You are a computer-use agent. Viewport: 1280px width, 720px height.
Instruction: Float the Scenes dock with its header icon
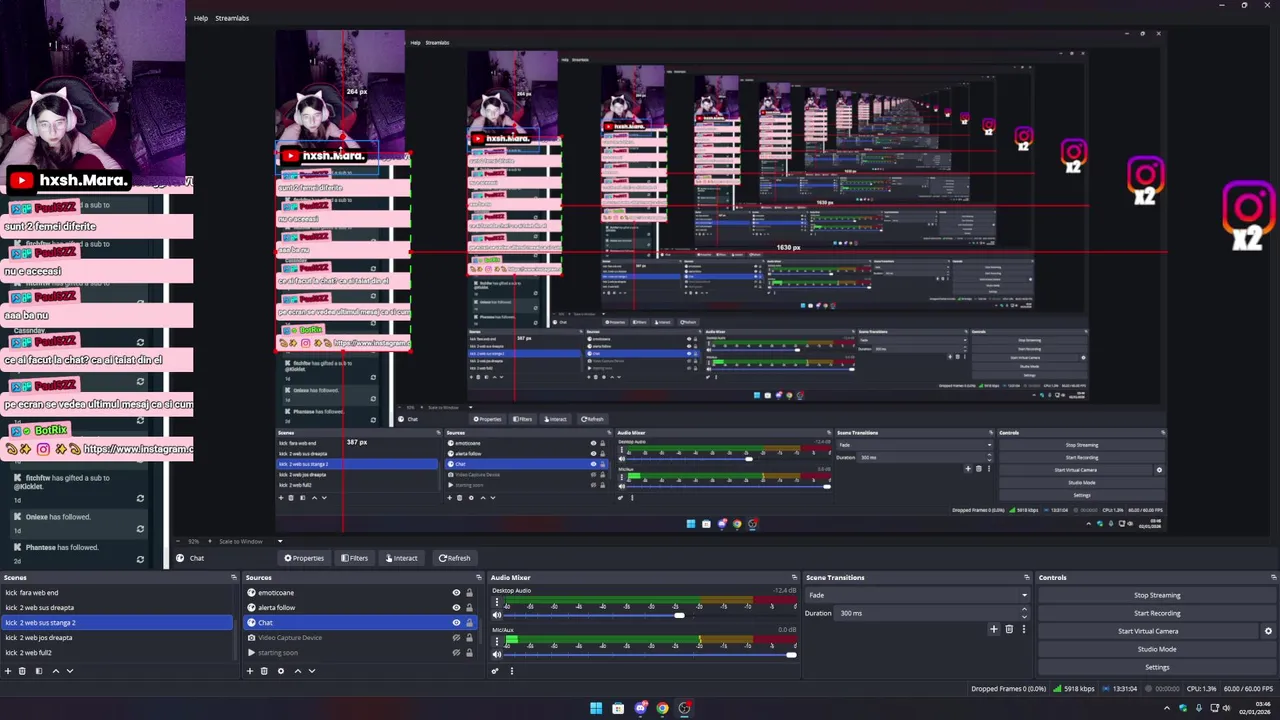(x=234, y=577)
